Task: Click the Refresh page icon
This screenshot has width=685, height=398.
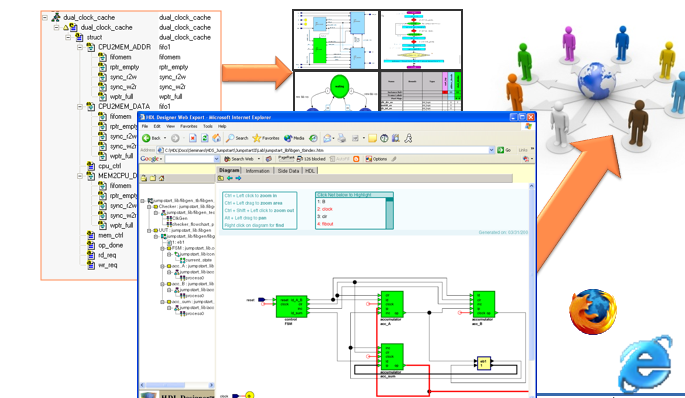Action: [204, 138]
